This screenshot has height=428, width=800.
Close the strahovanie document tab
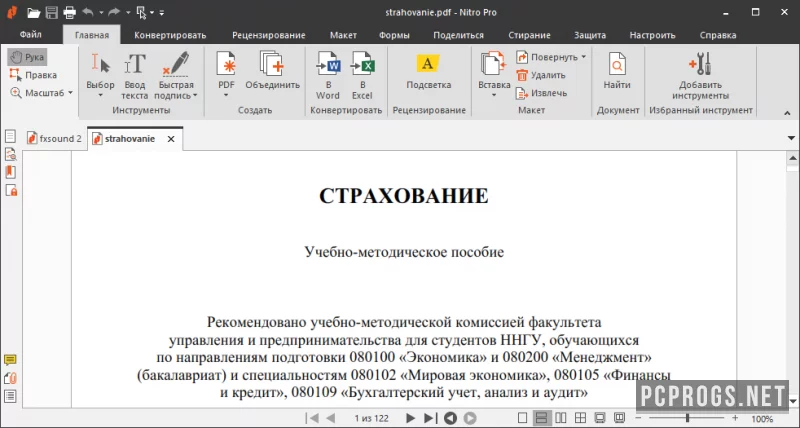pos(171,139)
